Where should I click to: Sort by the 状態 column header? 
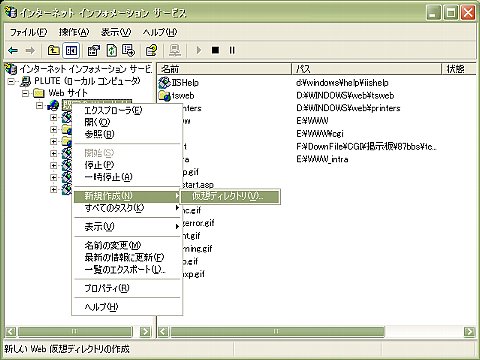coord(459,69)
